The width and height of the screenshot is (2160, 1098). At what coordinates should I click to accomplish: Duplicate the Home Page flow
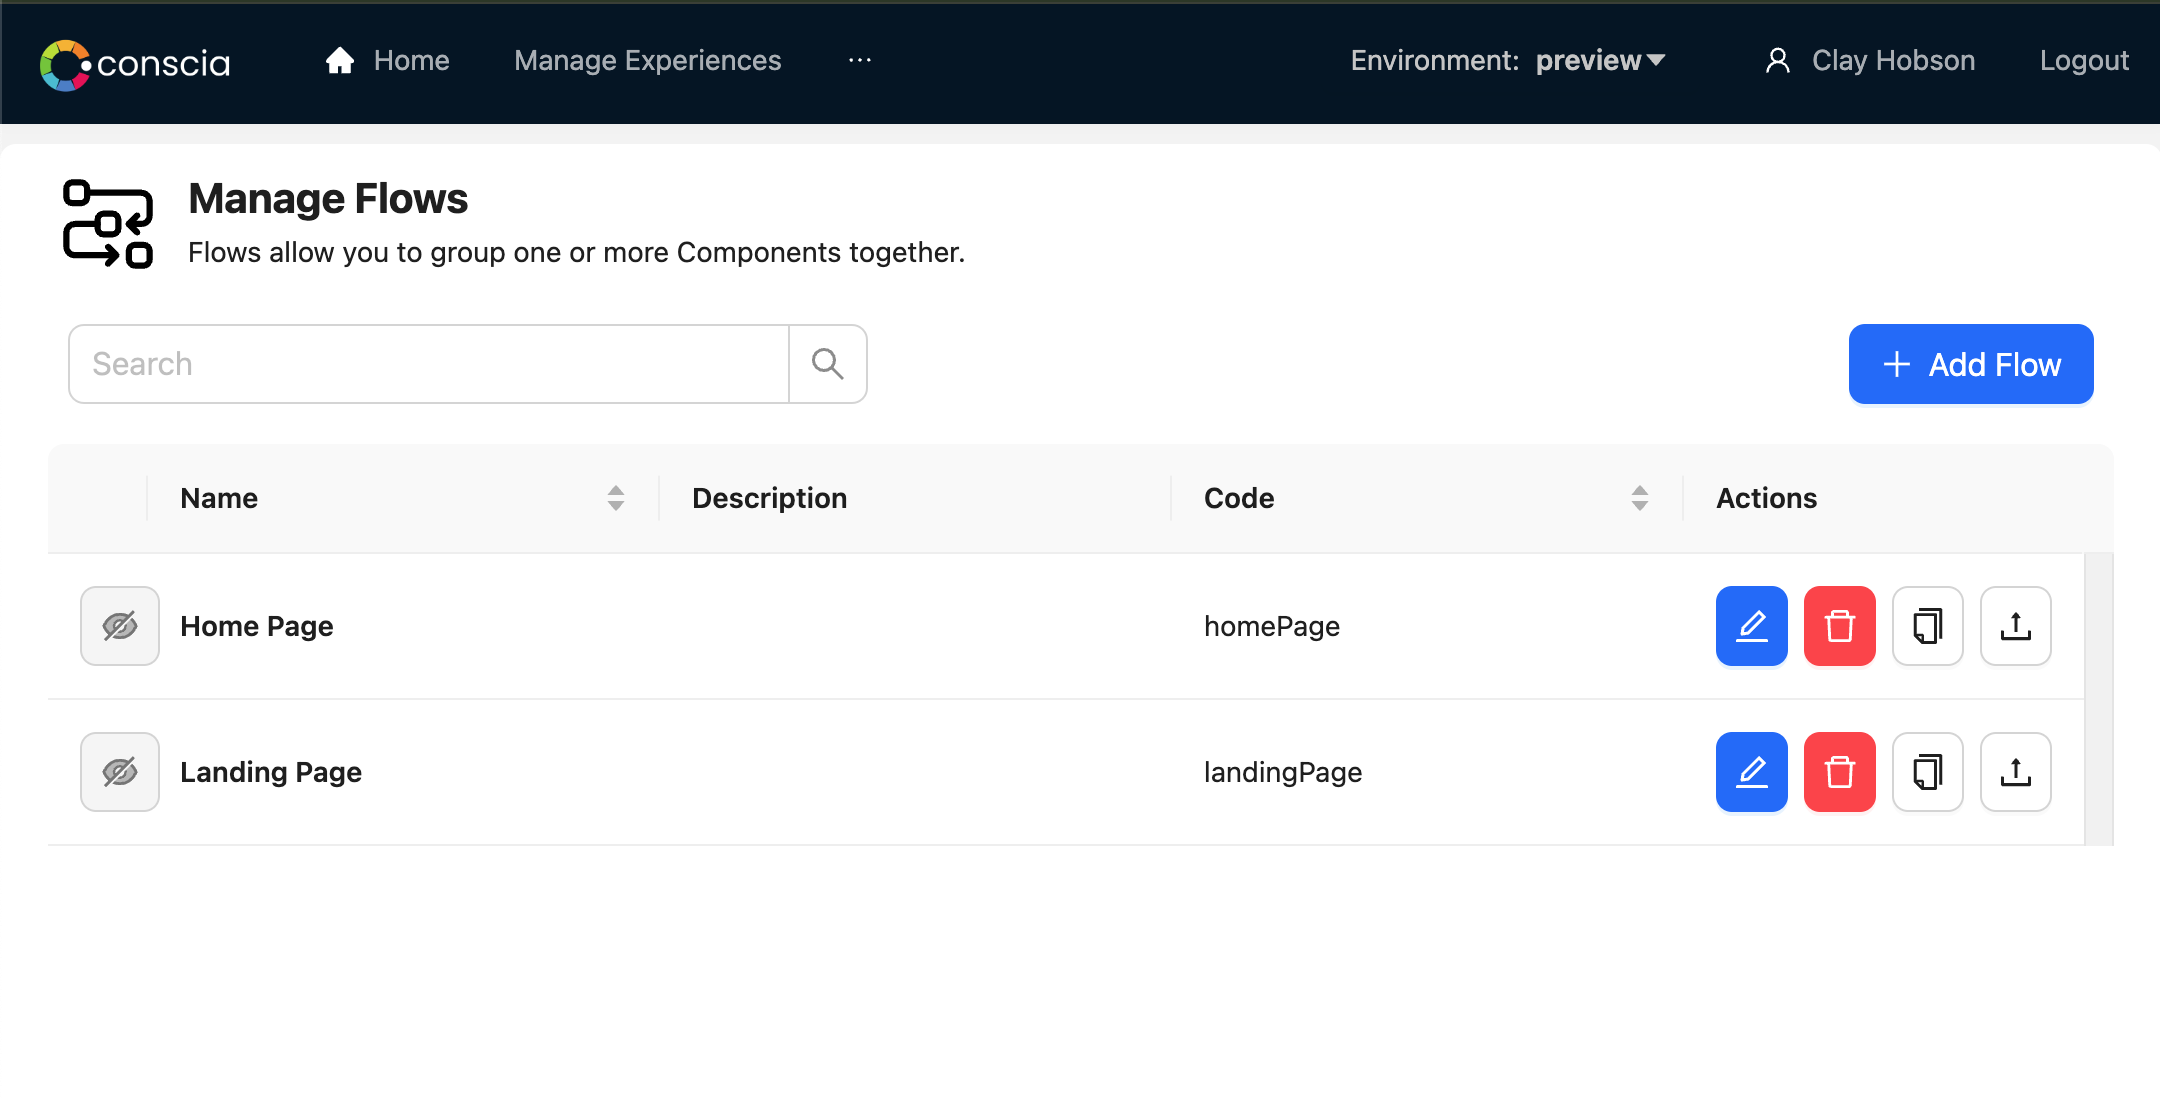click(1928, 626)
